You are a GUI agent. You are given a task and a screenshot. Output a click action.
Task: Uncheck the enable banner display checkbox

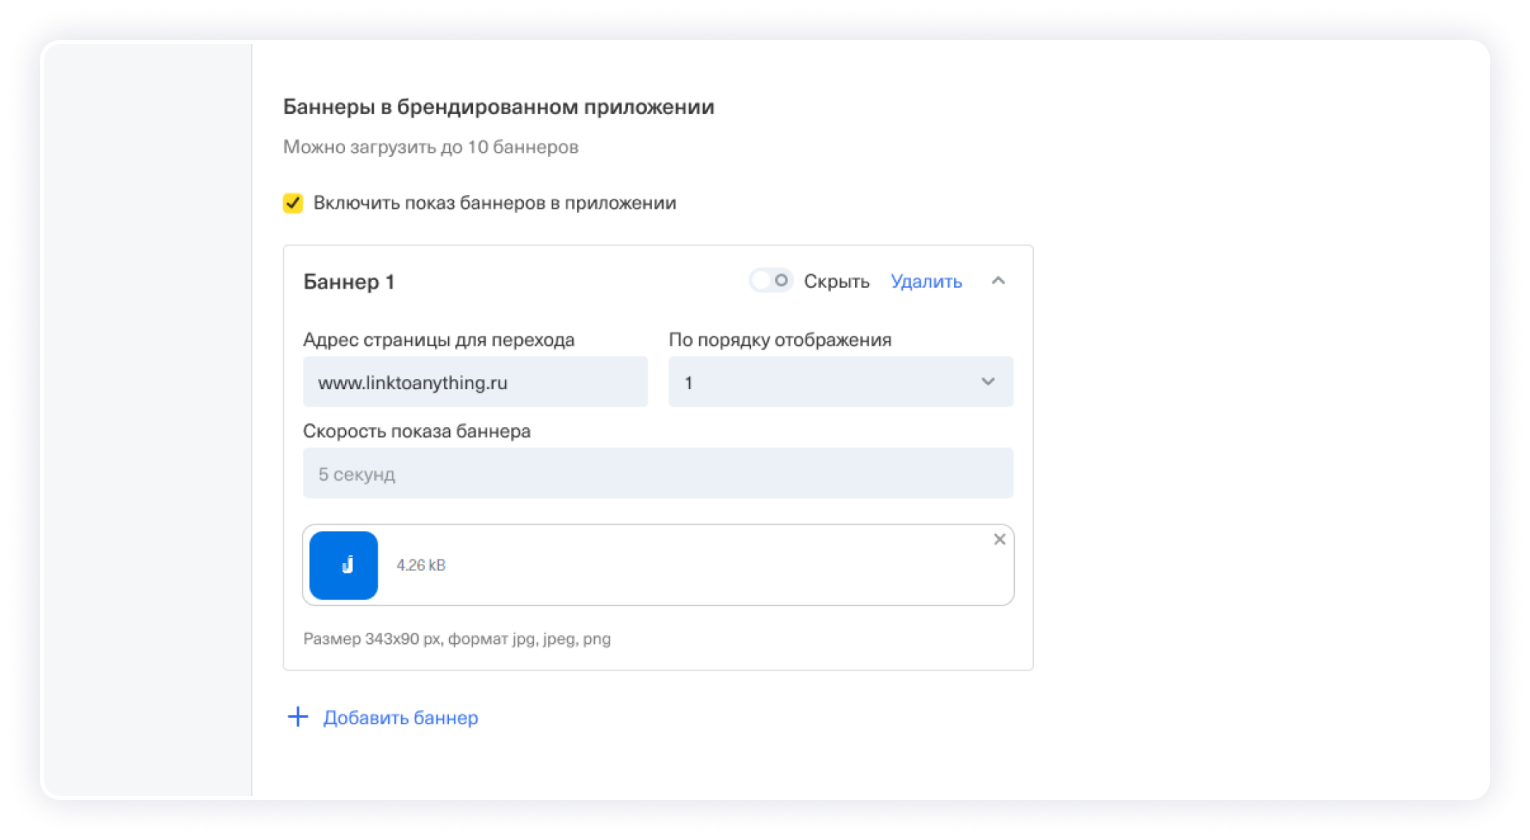click(x=293, y=204)
